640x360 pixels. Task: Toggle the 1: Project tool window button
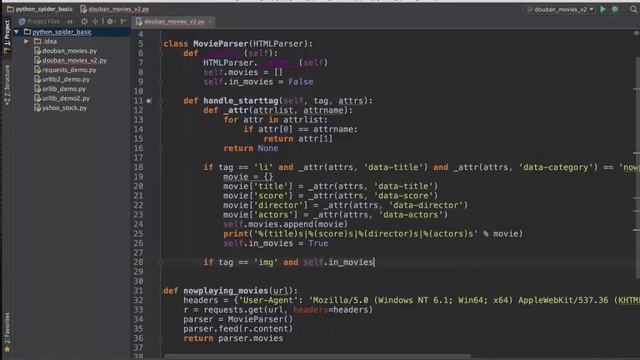click(x=7, y=36)
